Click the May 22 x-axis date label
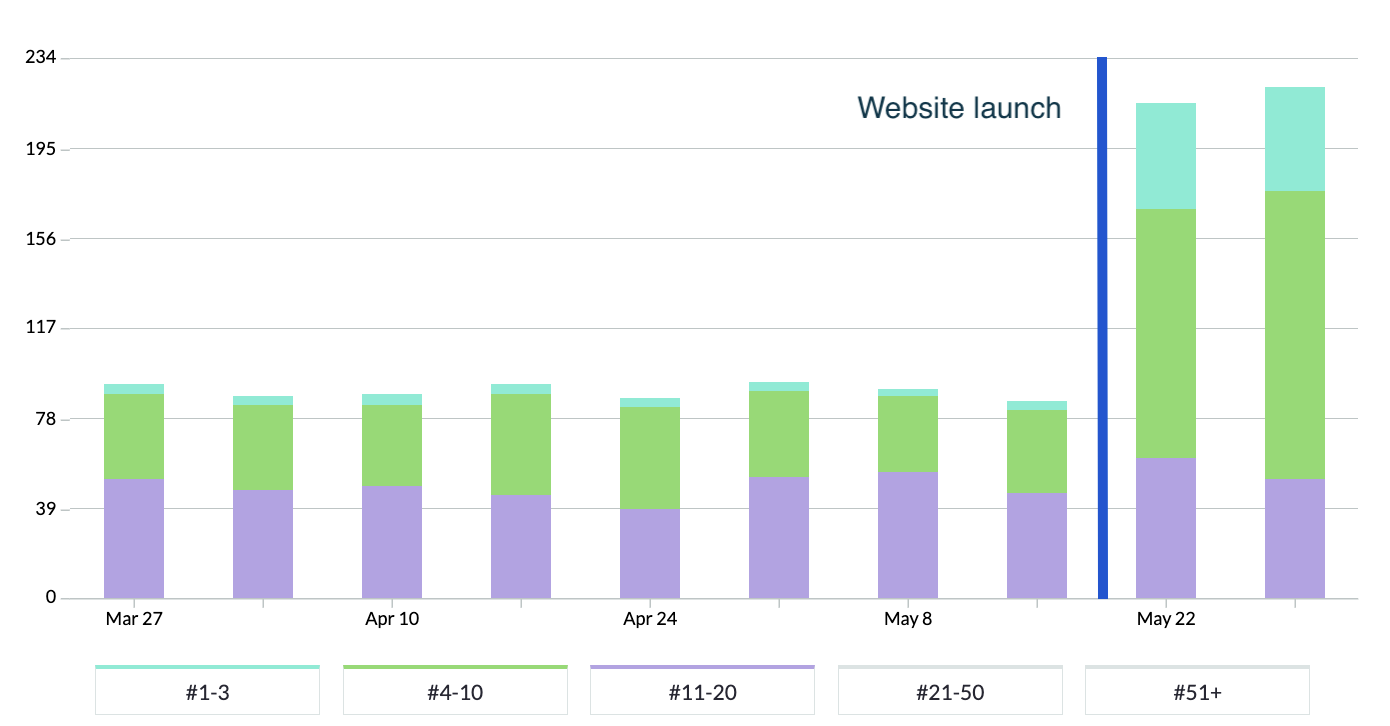Viewport: 1390px width, 726px height. 1166,620
